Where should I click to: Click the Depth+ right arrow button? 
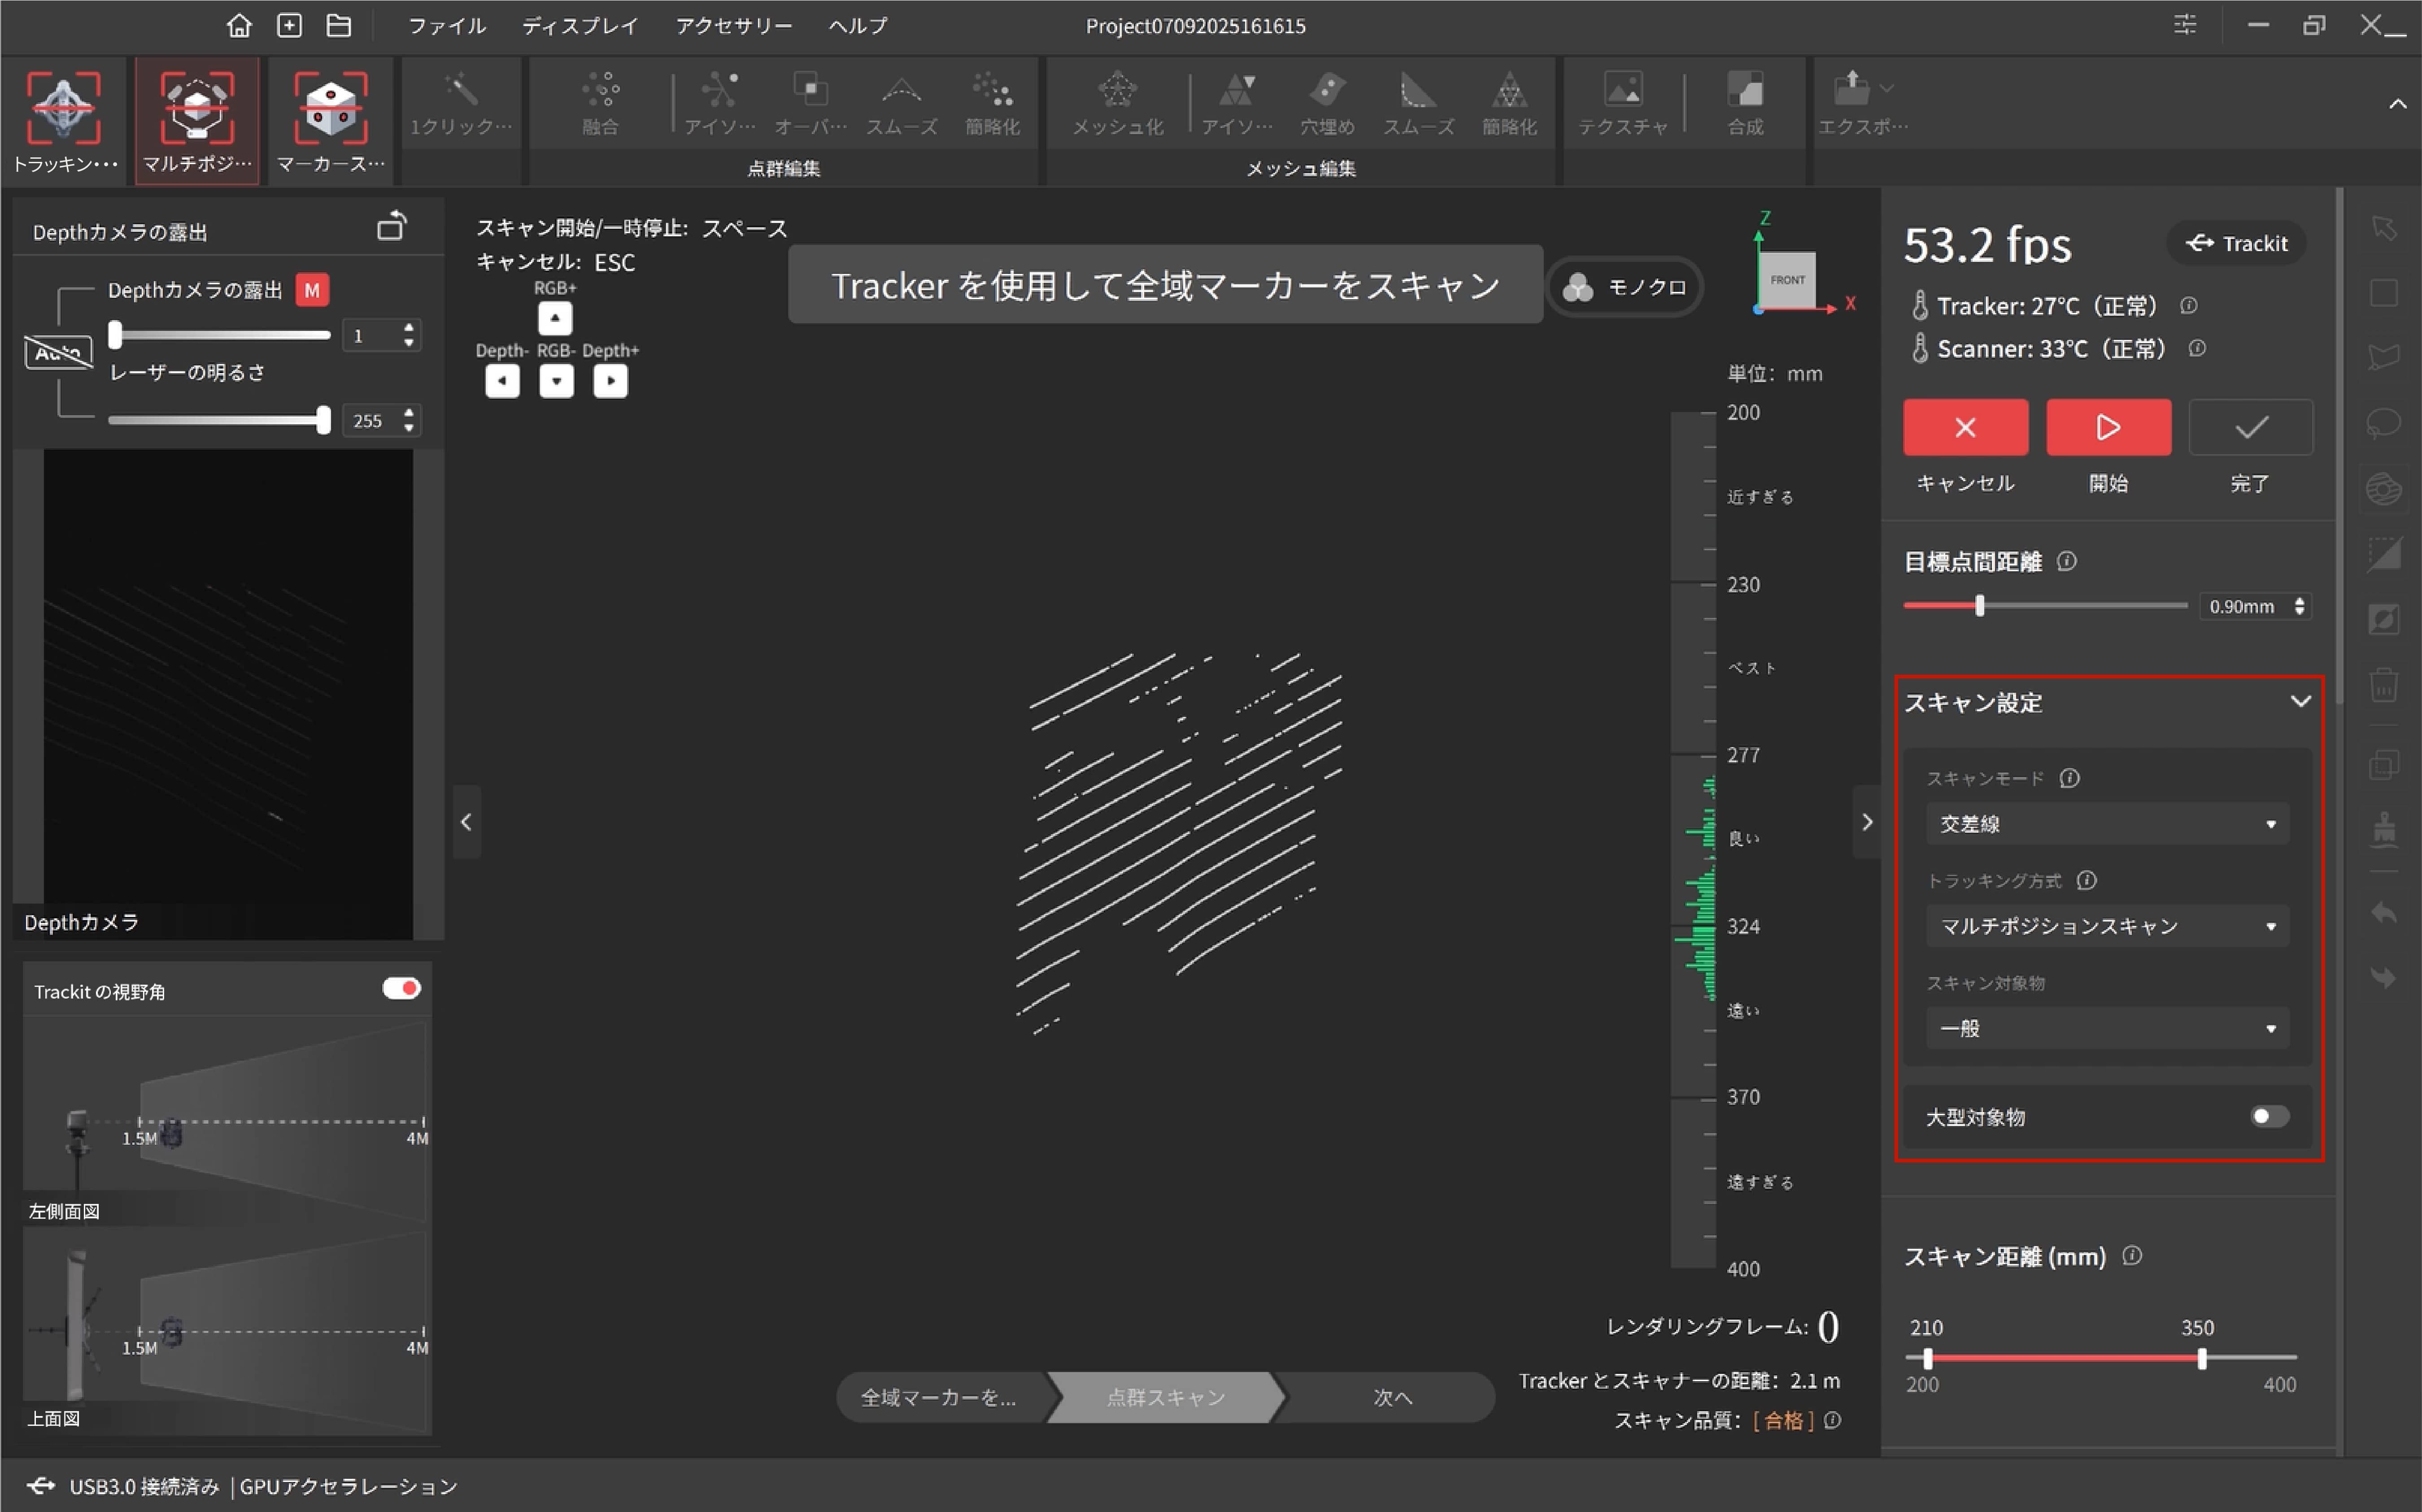pos(610,381)
